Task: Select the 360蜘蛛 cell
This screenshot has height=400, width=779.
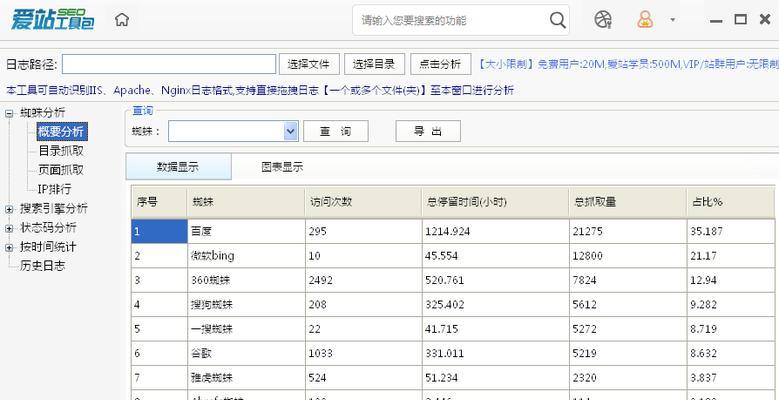Action: tap(246, 280)
